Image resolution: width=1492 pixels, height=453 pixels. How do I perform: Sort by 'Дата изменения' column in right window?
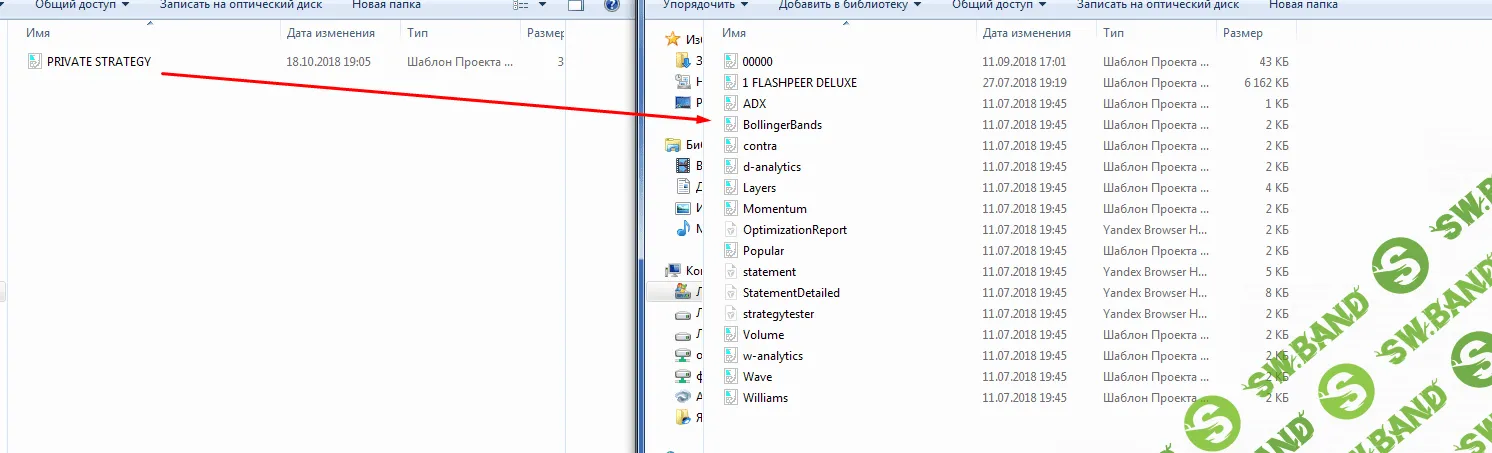coord(1026,34)
